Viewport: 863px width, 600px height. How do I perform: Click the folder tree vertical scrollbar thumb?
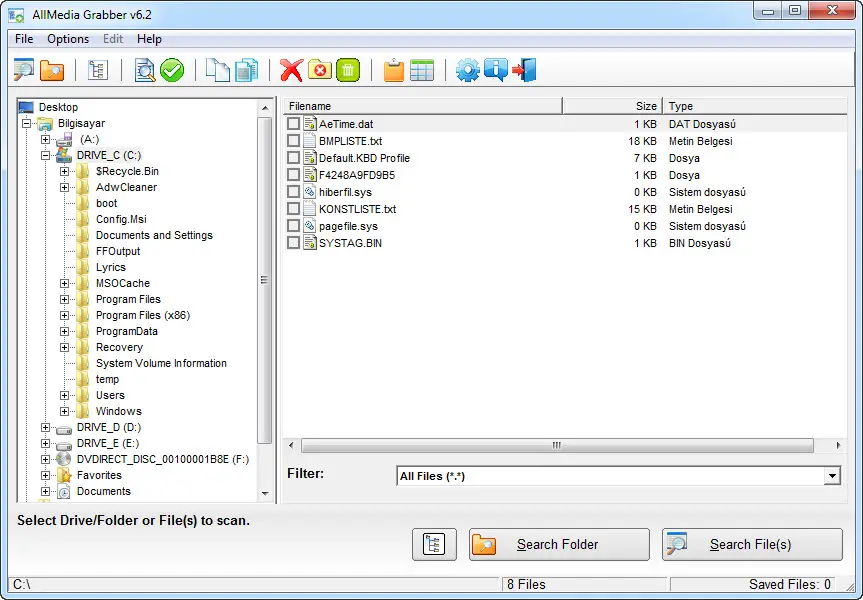click(265, 280)
